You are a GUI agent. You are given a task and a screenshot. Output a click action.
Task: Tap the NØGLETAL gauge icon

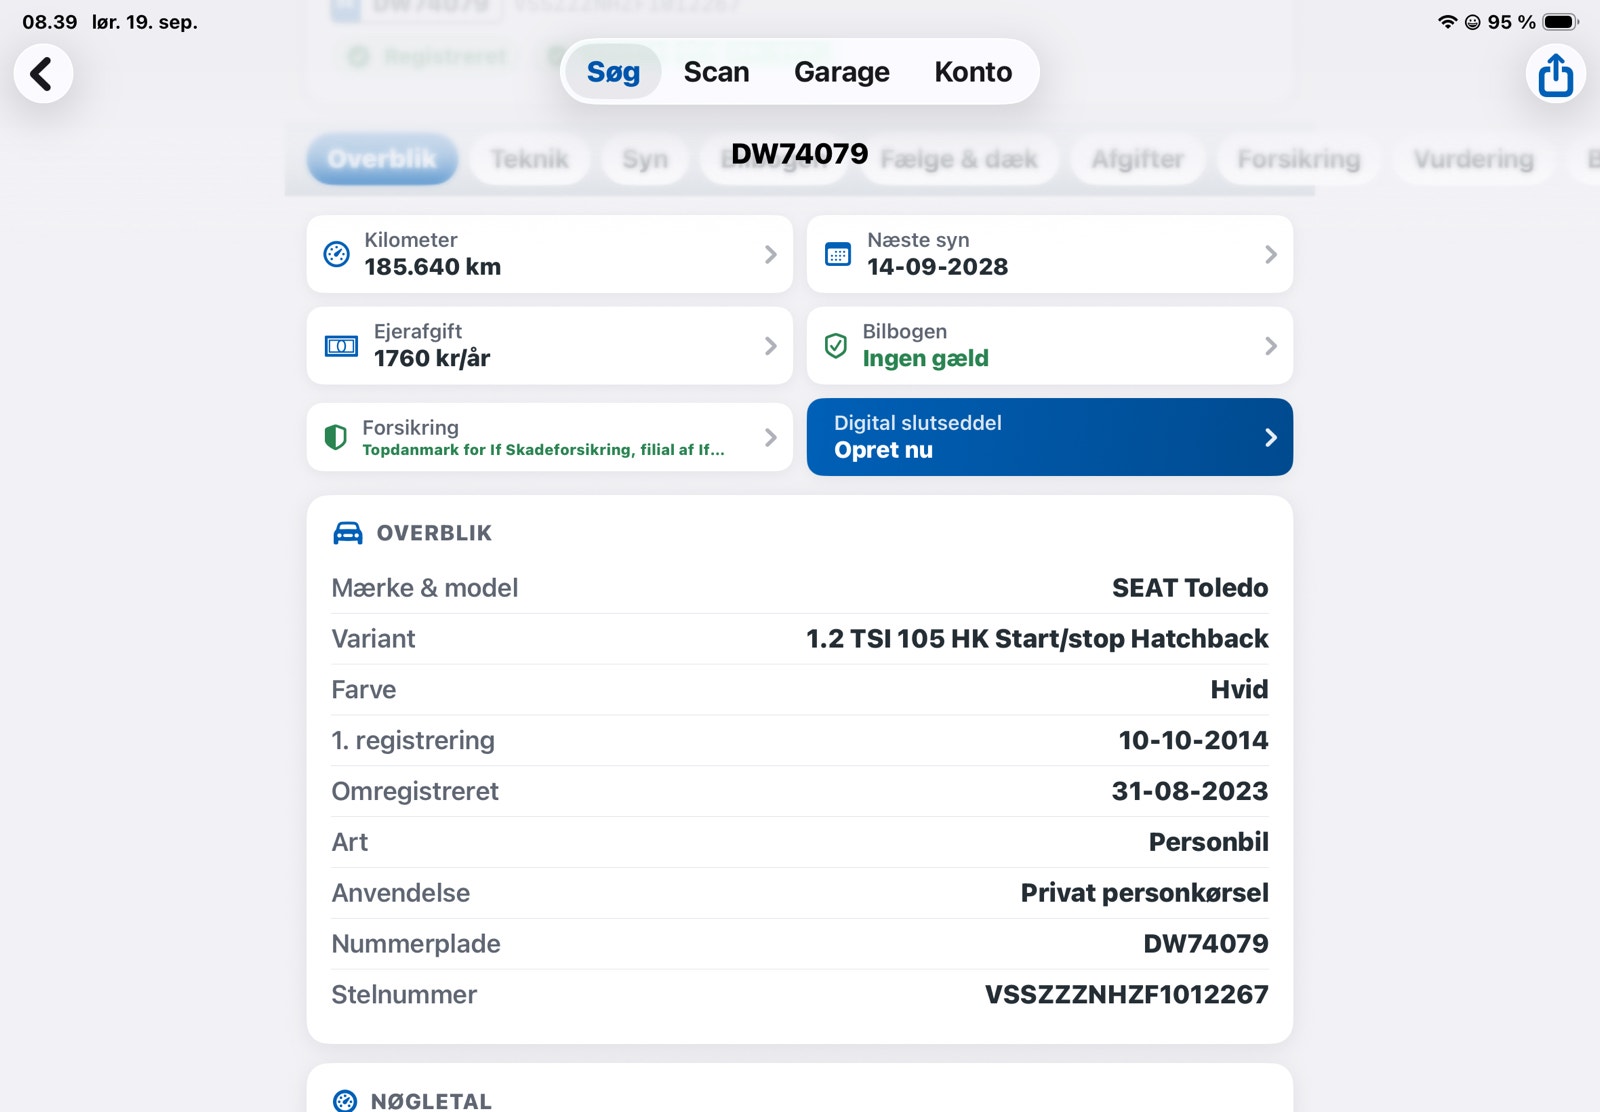tap(345, 1101)
